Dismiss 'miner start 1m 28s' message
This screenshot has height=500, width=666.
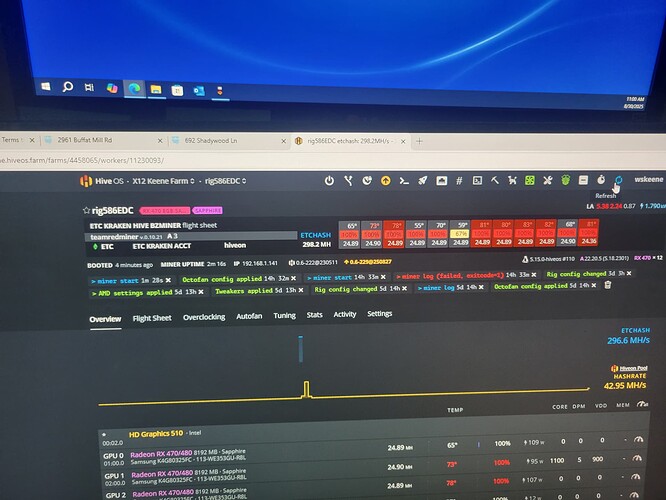(x=169, y=280)
